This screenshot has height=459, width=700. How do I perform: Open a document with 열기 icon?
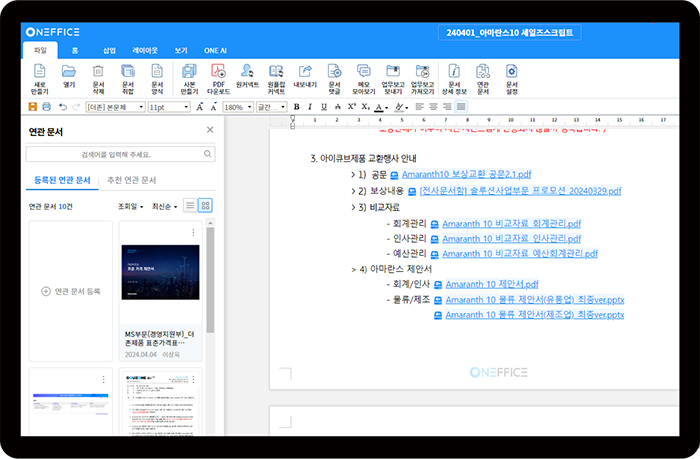(69, 76)
